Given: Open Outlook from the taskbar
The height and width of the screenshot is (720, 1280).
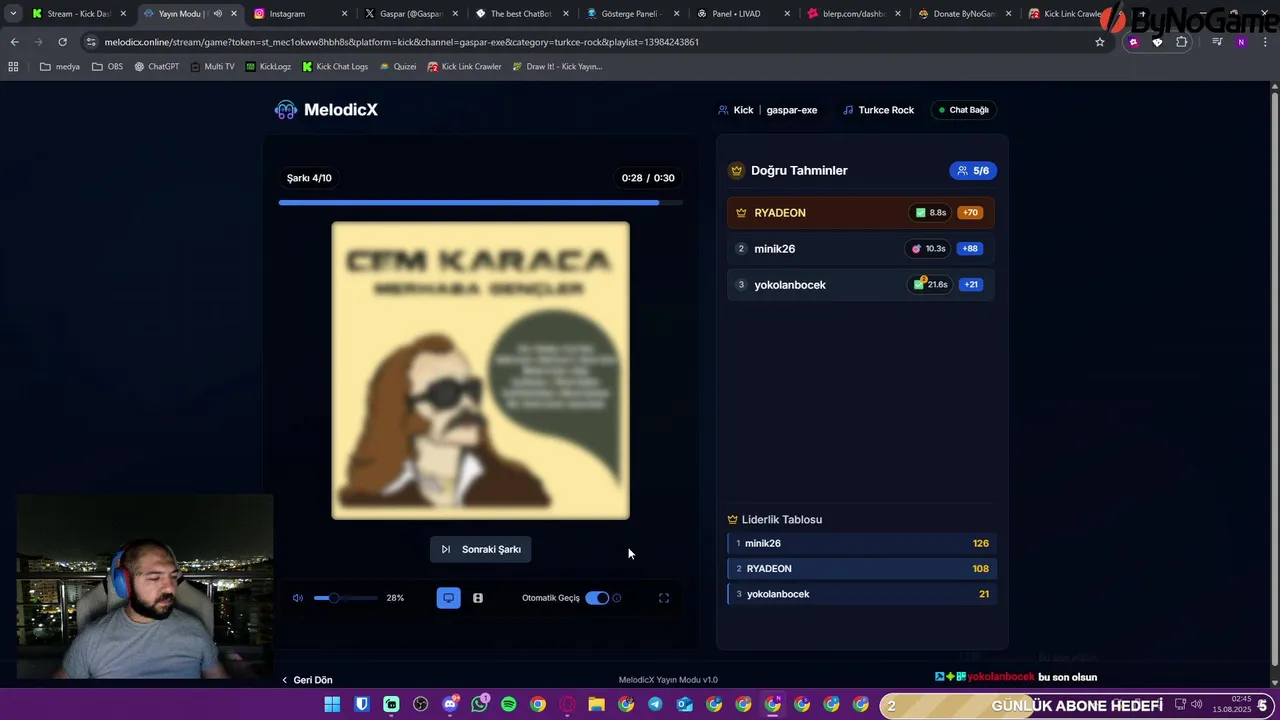Looking at the screenshot, I should 685,705.
